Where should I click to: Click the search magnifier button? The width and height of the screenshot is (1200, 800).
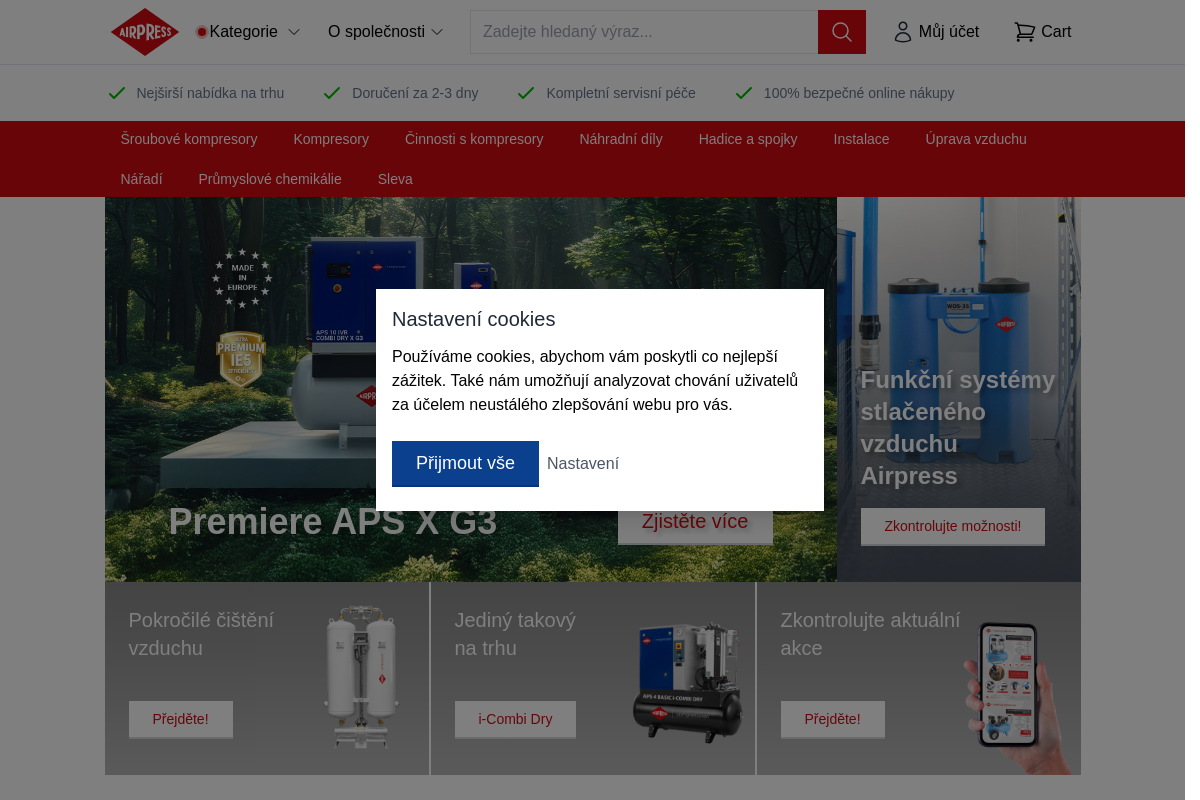point(842,32)
